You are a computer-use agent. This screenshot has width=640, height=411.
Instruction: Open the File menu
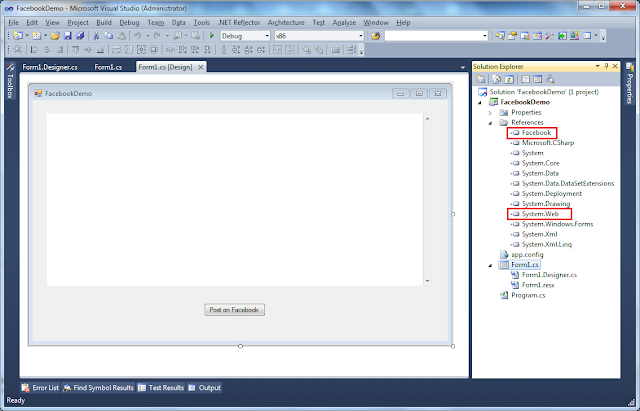pos(13,22)
